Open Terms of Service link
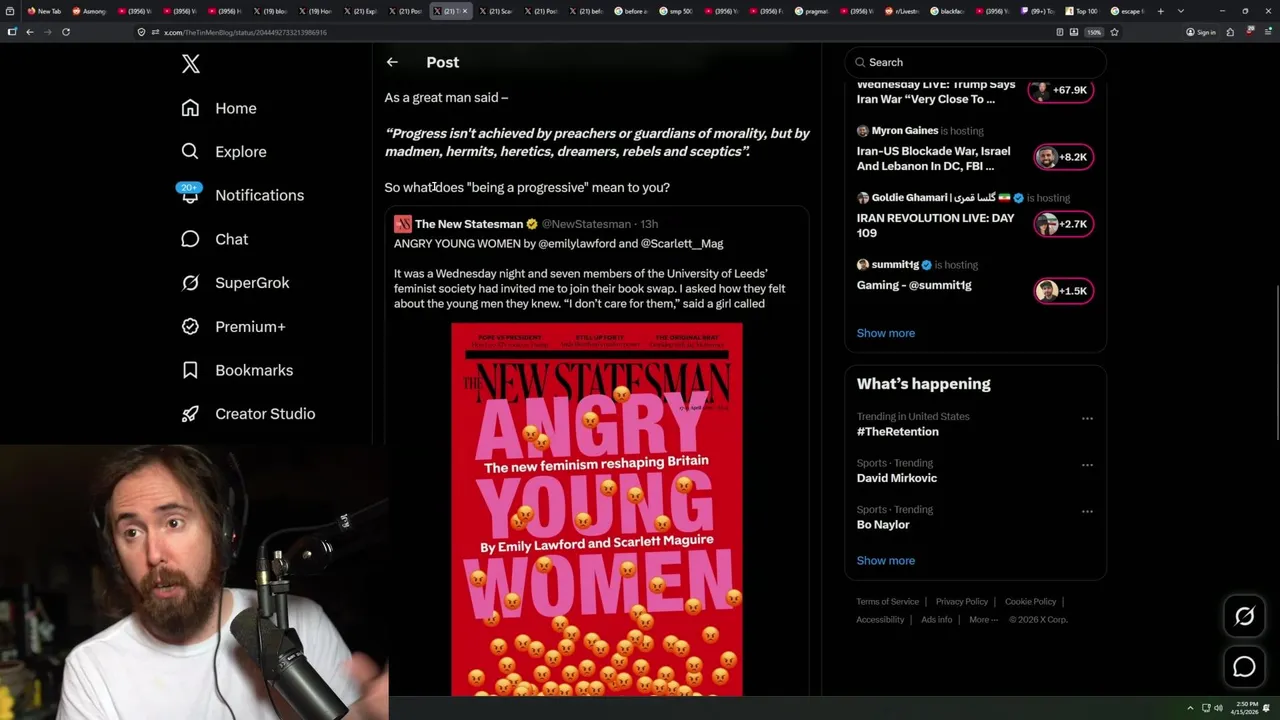This screenshot has width=1280, height=720. pyautogui.click(x=887, y=602)
